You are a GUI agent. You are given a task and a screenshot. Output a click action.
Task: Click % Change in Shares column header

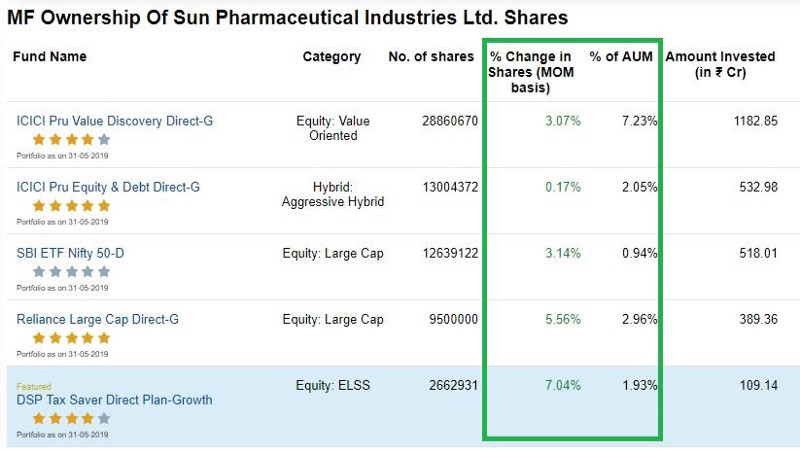(x=530, y=72)
